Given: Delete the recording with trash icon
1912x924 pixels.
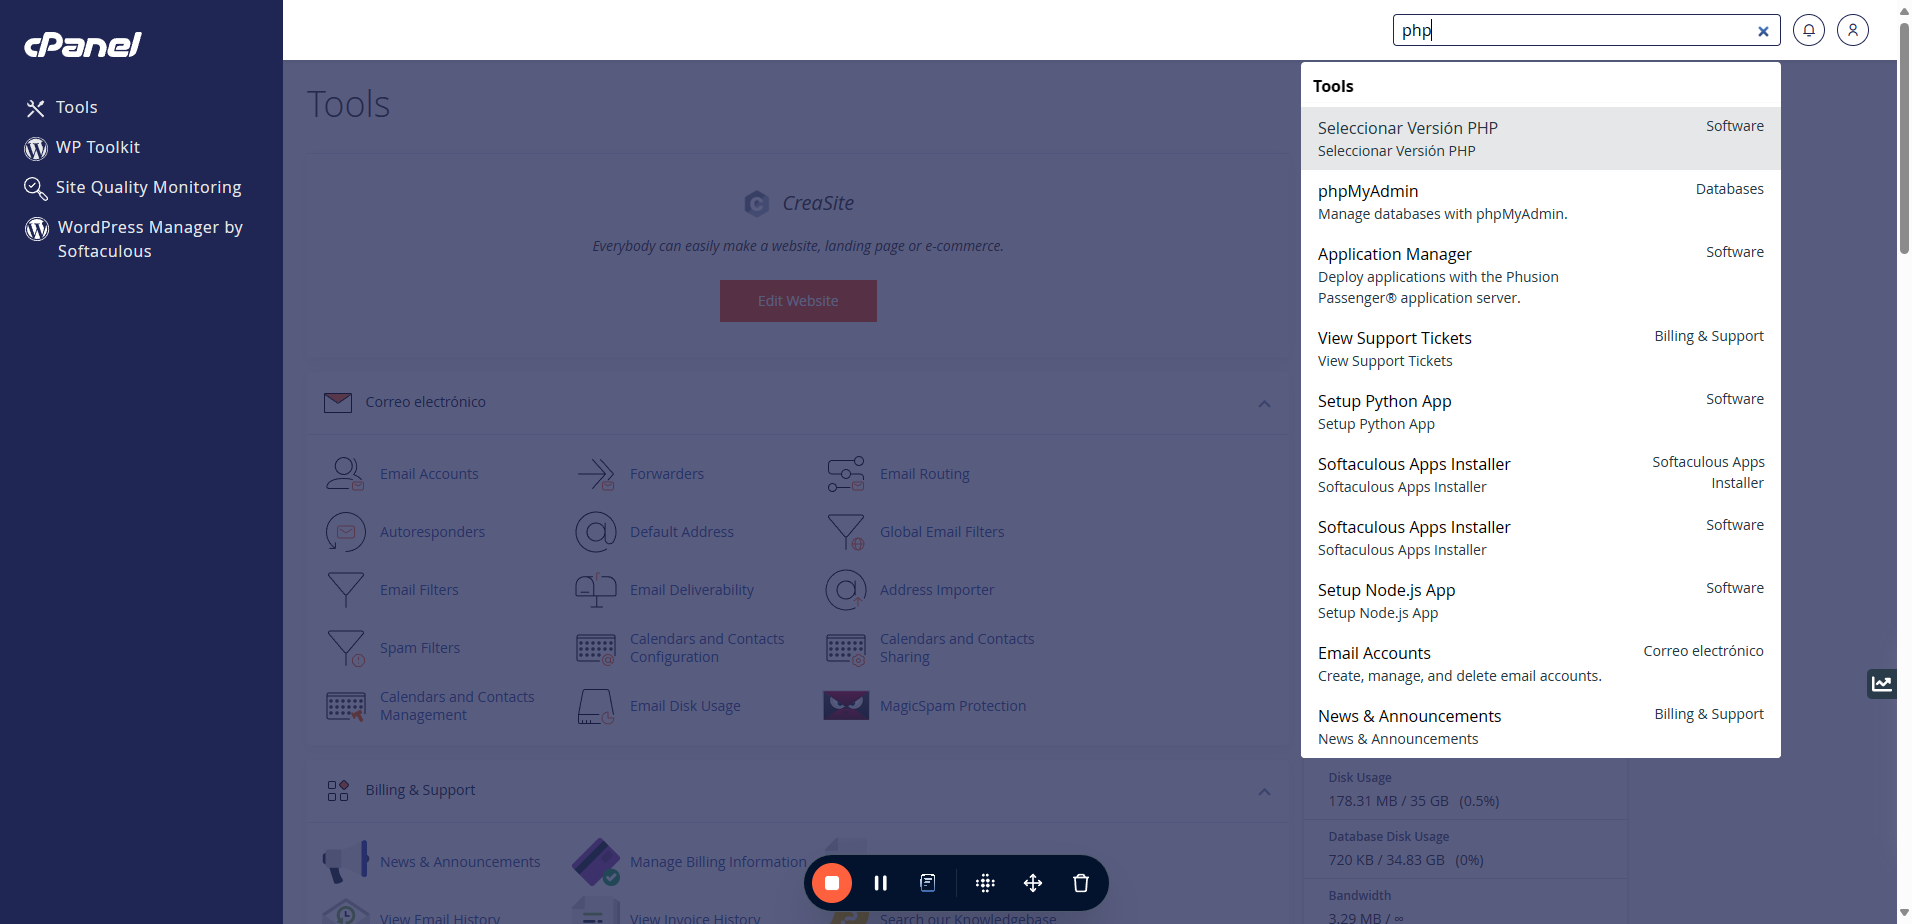Looking at the screenshot, I should [x=1081, y=883].
